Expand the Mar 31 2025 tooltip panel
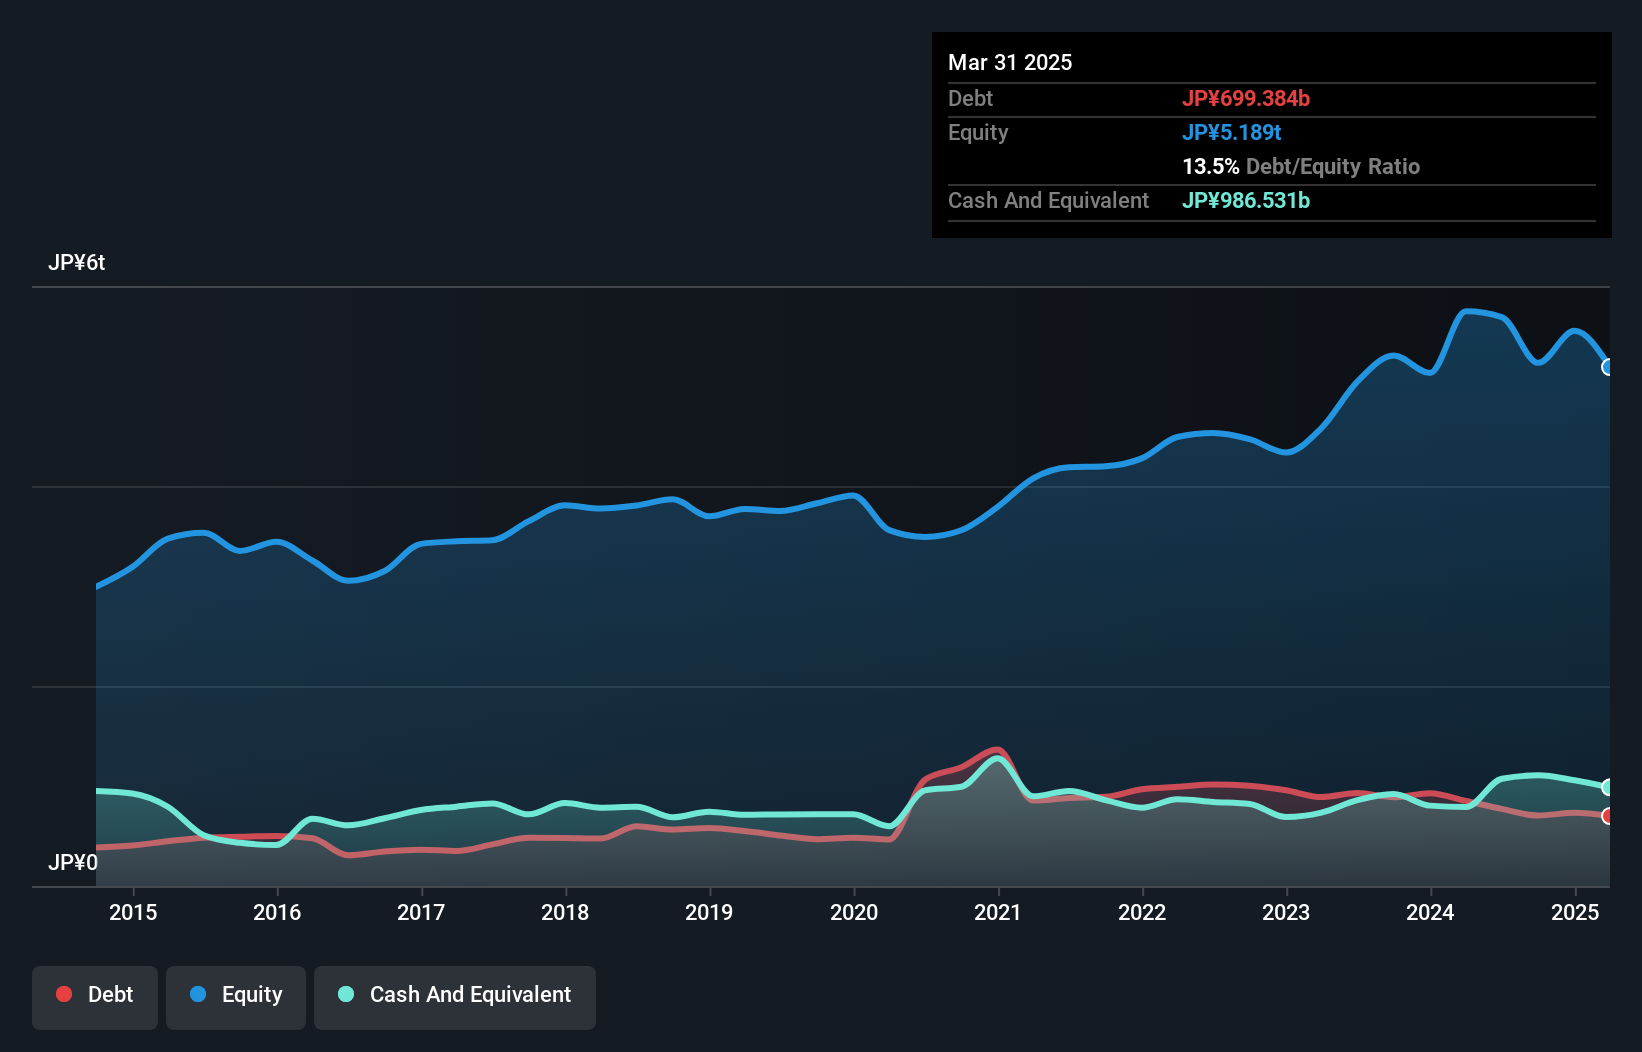The image size is (1642, 1052). (x=1010, y=62)
